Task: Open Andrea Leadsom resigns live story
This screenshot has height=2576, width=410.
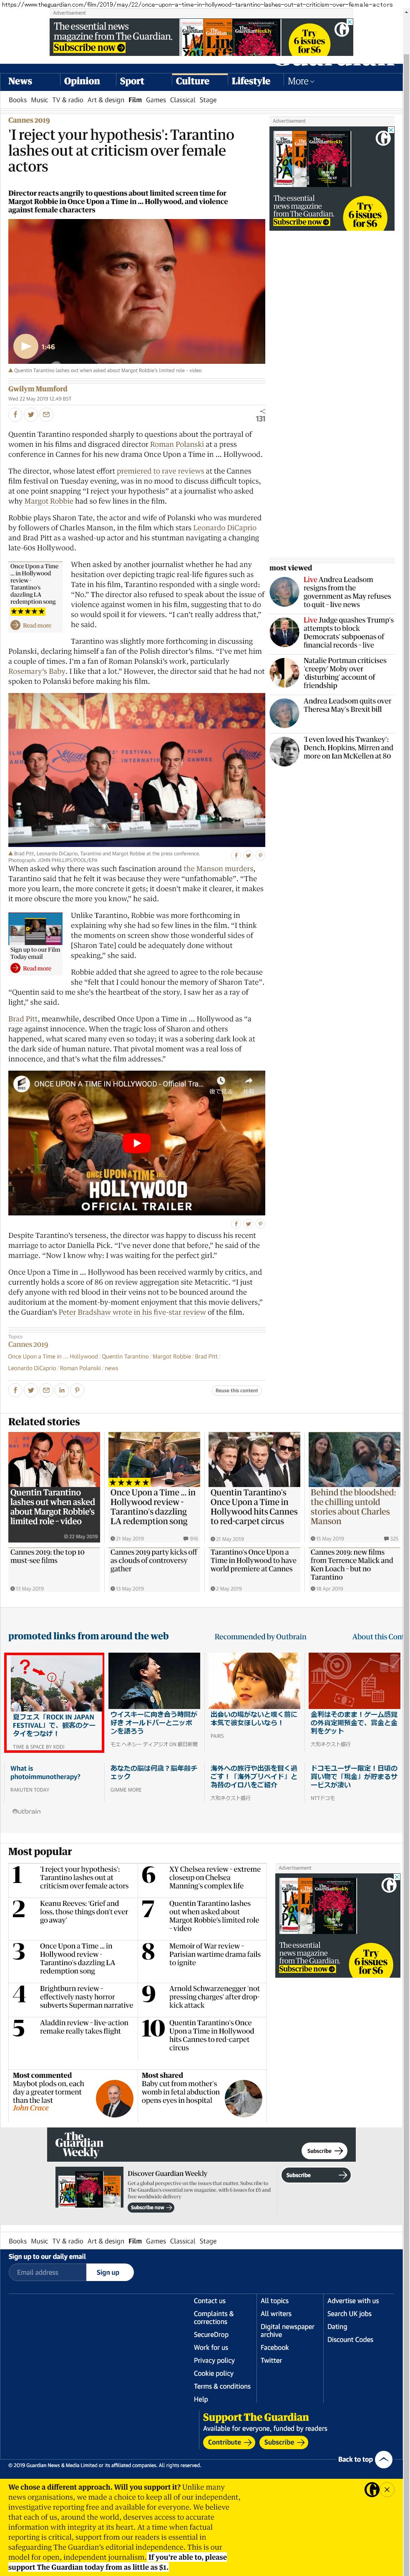Action: (348, 592)
